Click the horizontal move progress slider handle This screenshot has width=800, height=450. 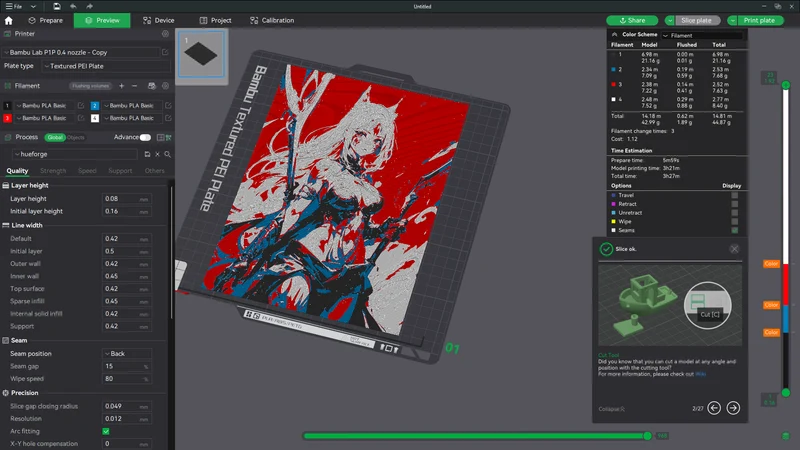(647, 436)
